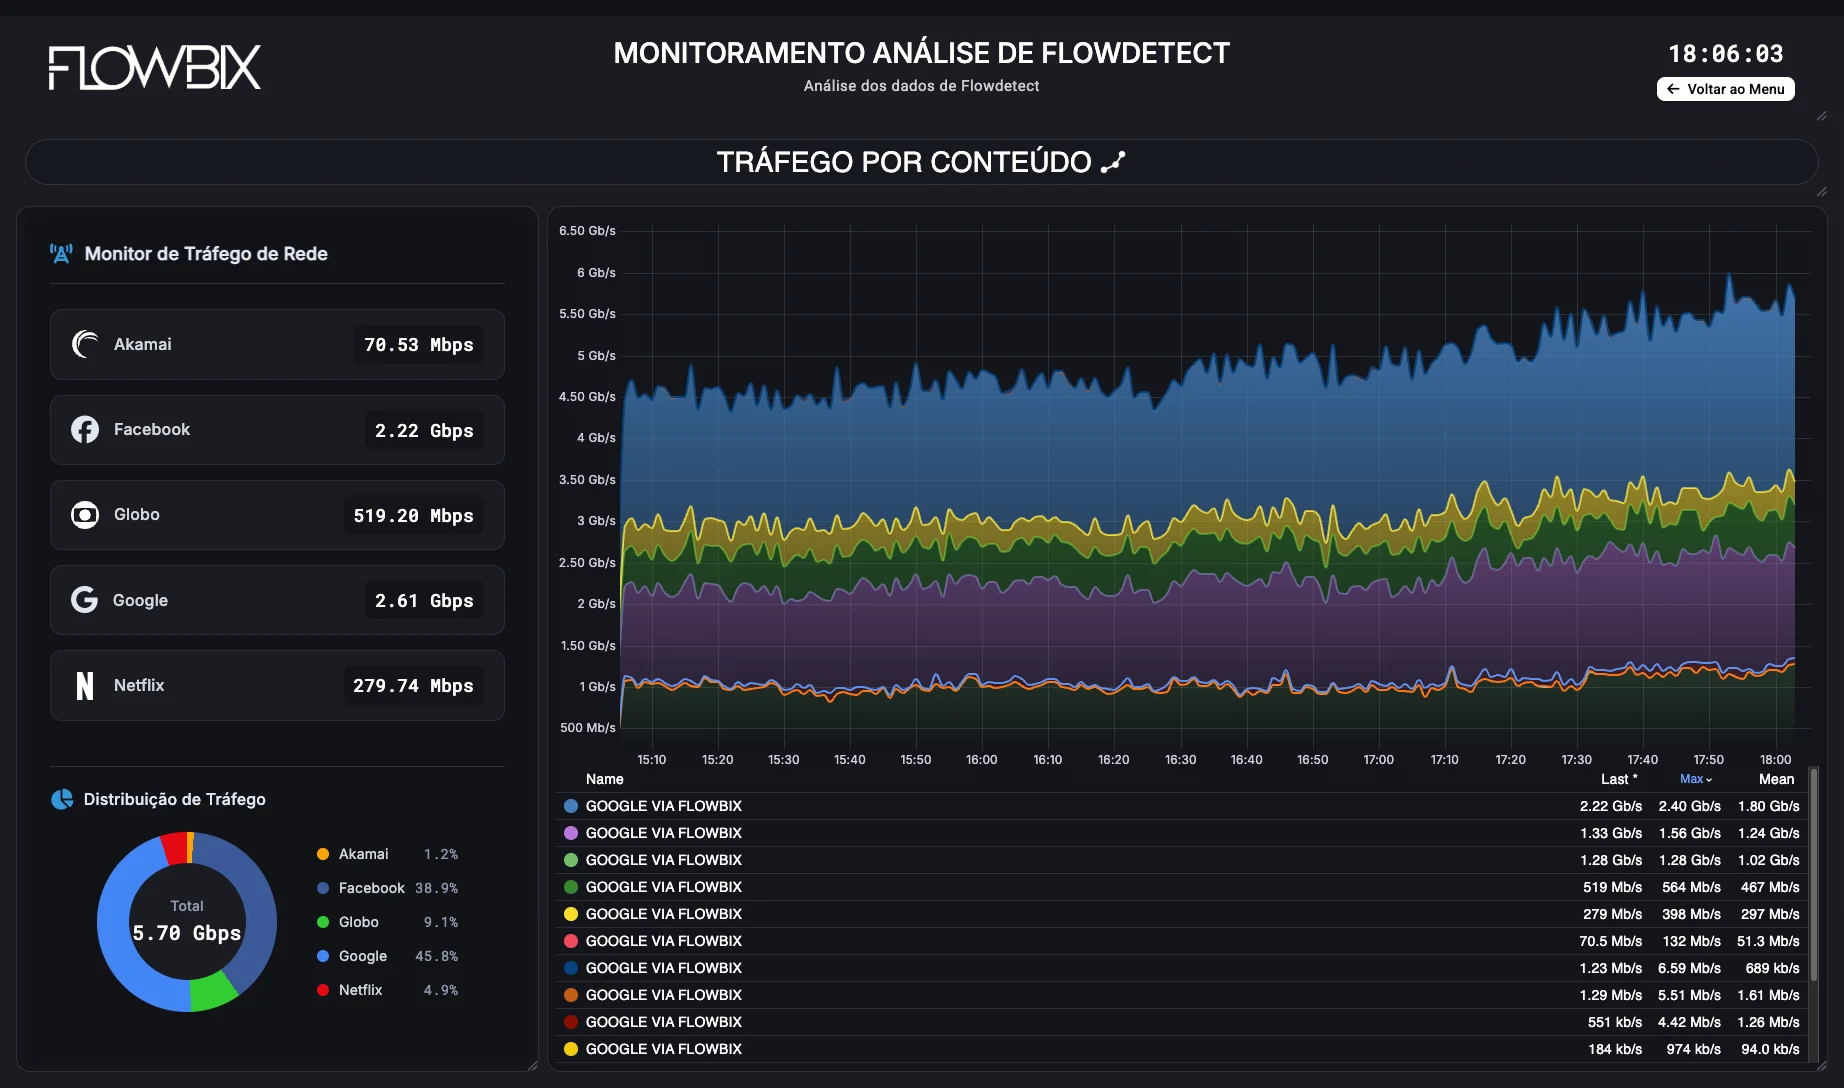Click the pie chart icon beside Distribuição de Tráfego
The height and width of the screenshot is (1088, 1844).
(62, 799)
